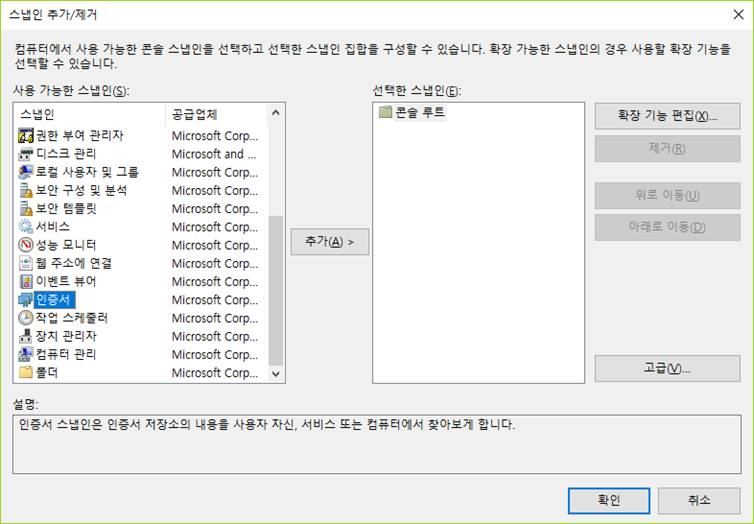Select the 작업 스케줄러 clock icon
Screen dimensions: 754x524
25,318
